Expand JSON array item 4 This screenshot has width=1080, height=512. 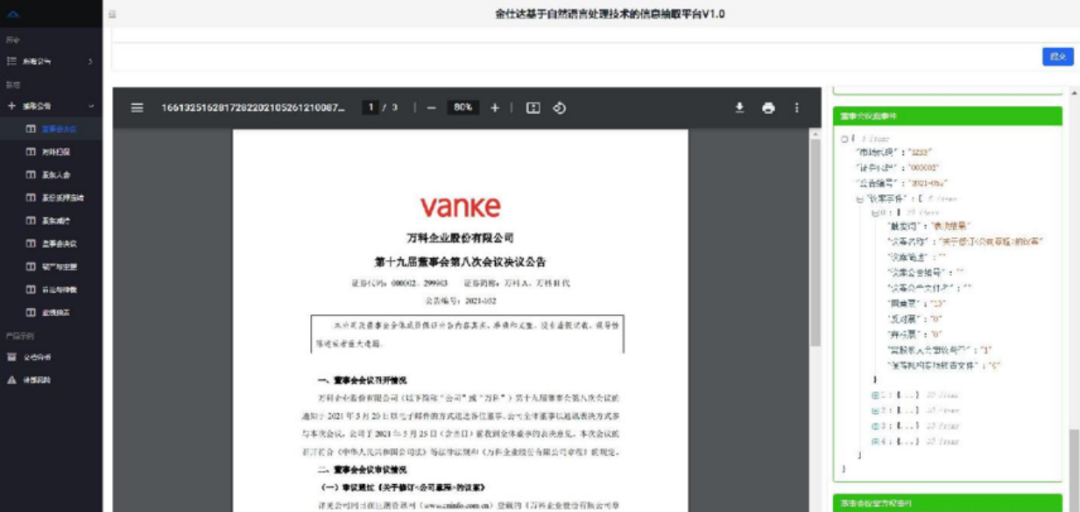click(875, 441)
